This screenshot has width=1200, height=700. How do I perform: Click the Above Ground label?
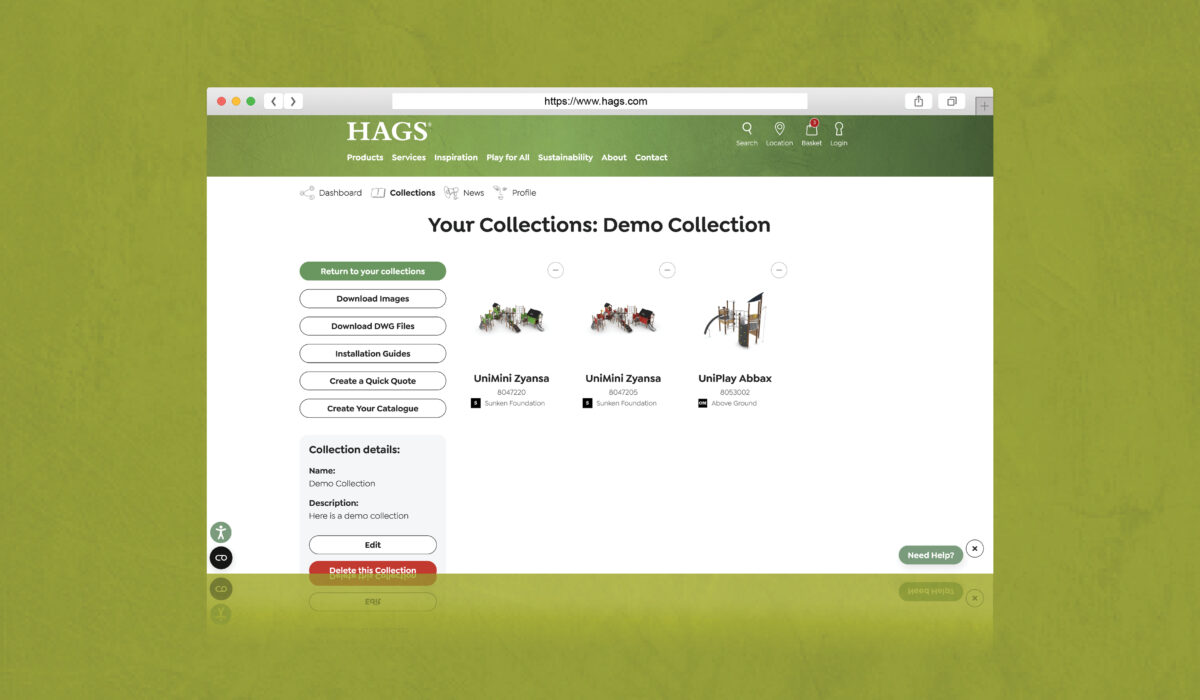(735, 403)
